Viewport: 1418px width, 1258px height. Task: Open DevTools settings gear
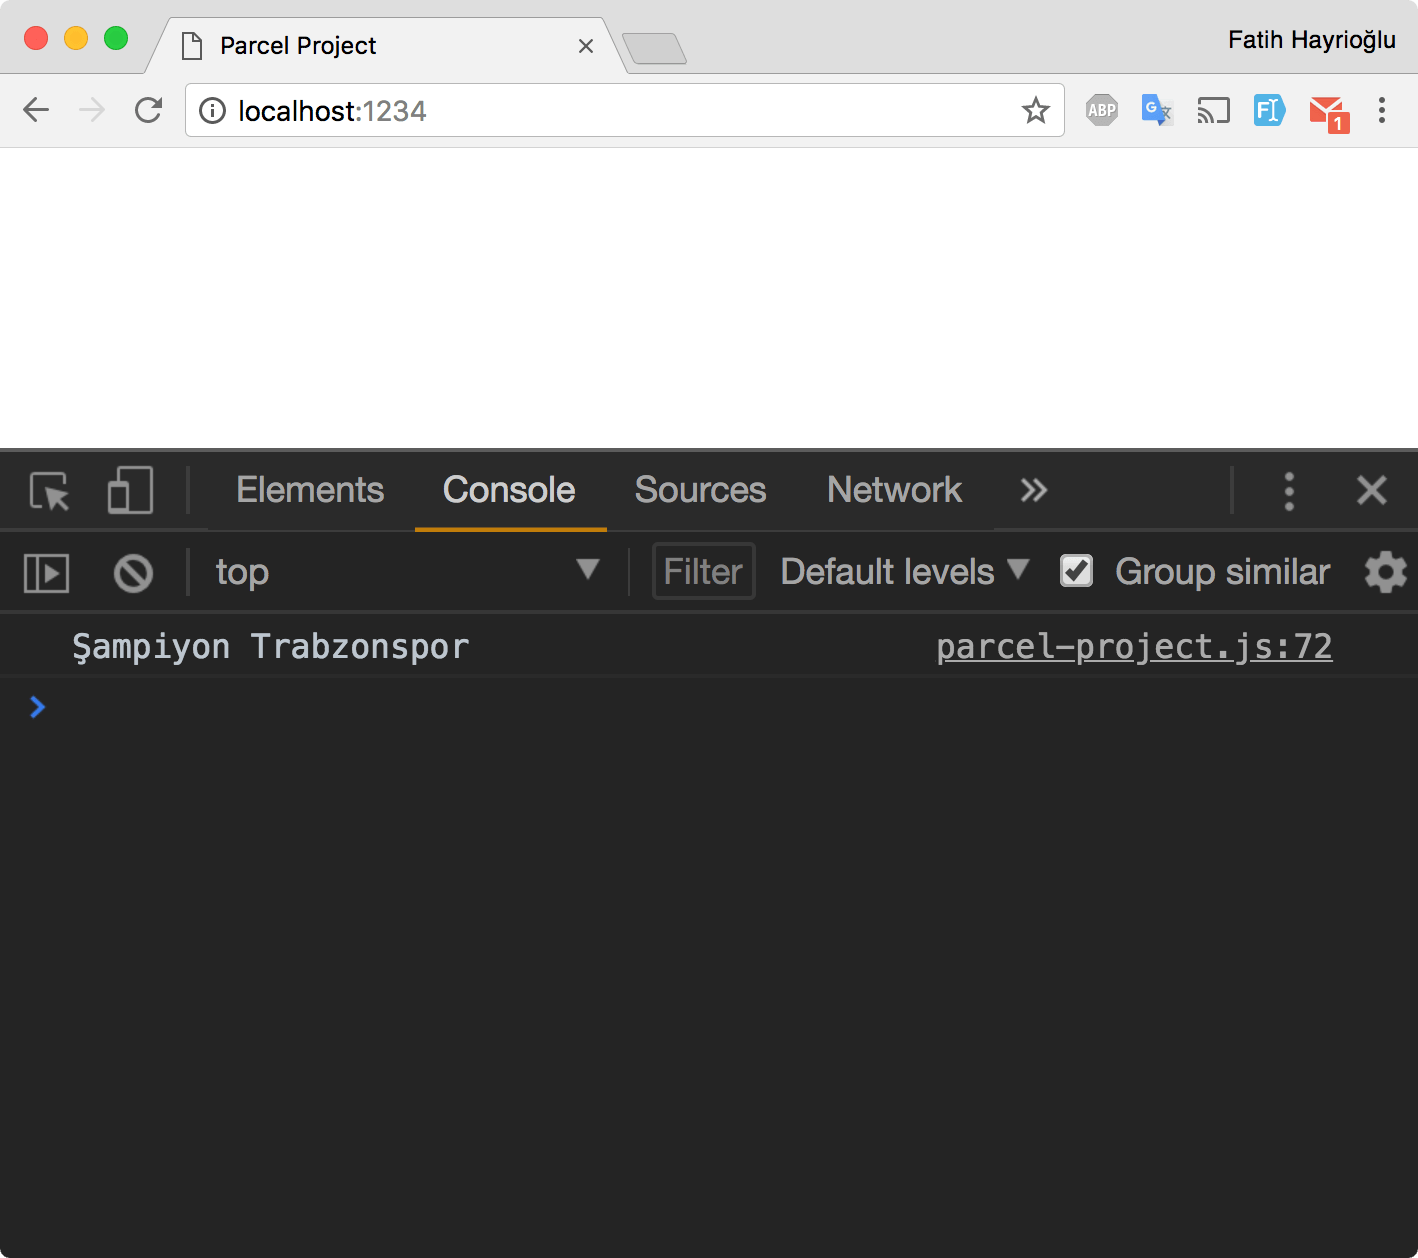click(1384, 571)
